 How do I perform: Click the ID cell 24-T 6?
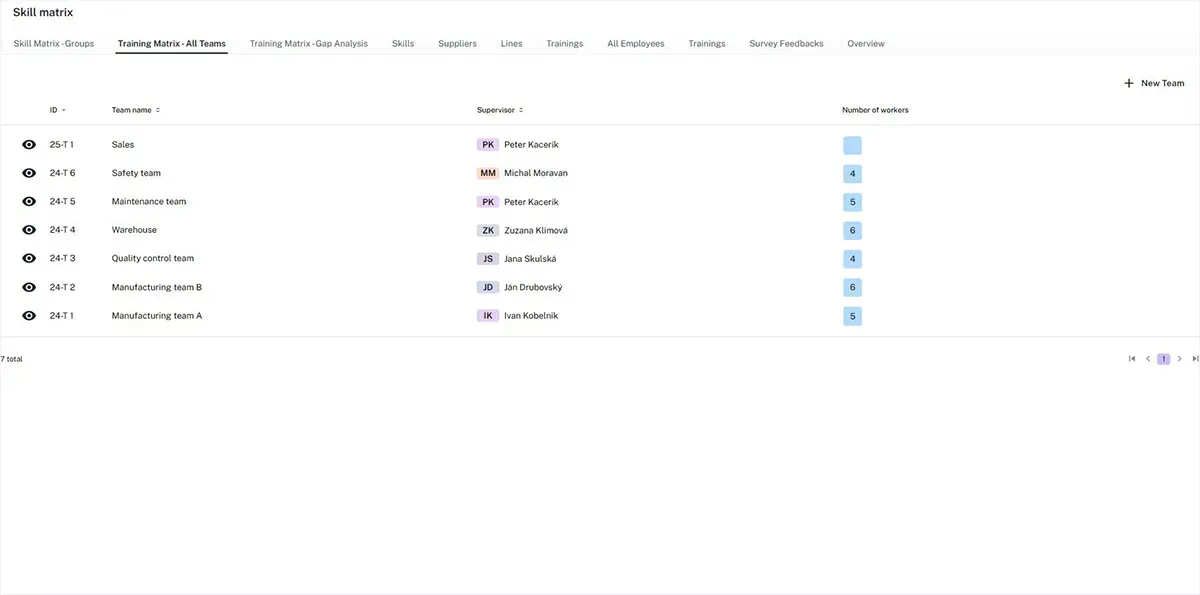coord(63,173)
